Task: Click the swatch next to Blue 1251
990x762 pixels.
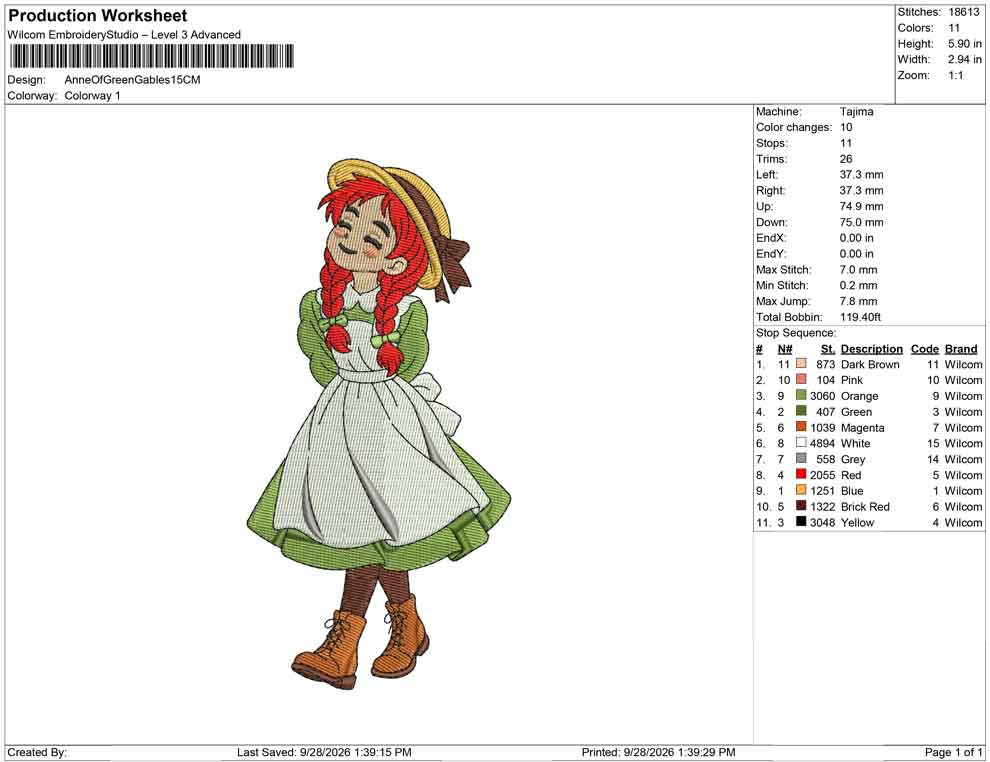Action: coord(801,490)
